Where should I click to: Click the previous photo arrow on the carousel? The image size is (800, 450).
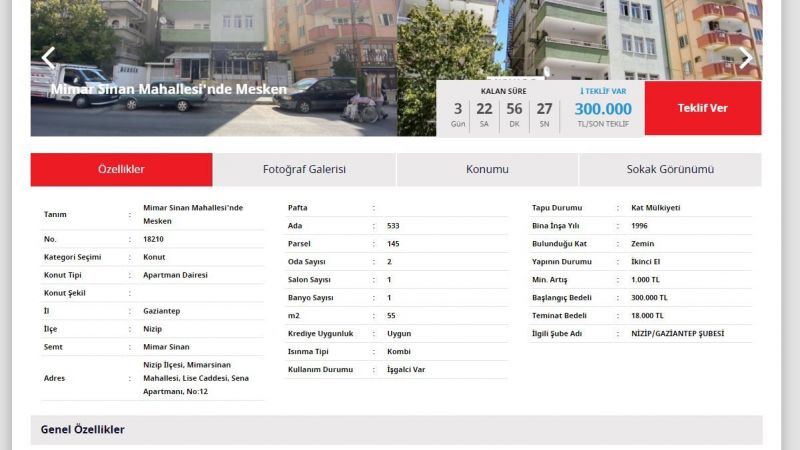coord(48,57)
